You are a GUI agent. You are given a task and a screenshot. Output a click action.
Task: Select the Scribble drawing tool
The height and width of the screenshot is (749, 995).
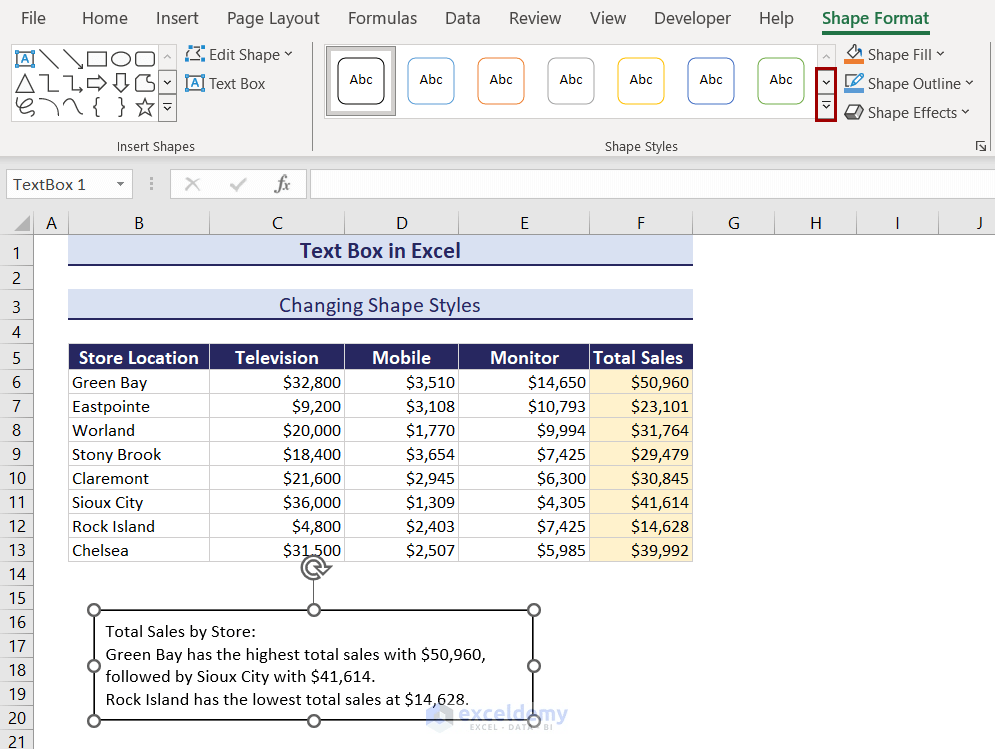24,108
